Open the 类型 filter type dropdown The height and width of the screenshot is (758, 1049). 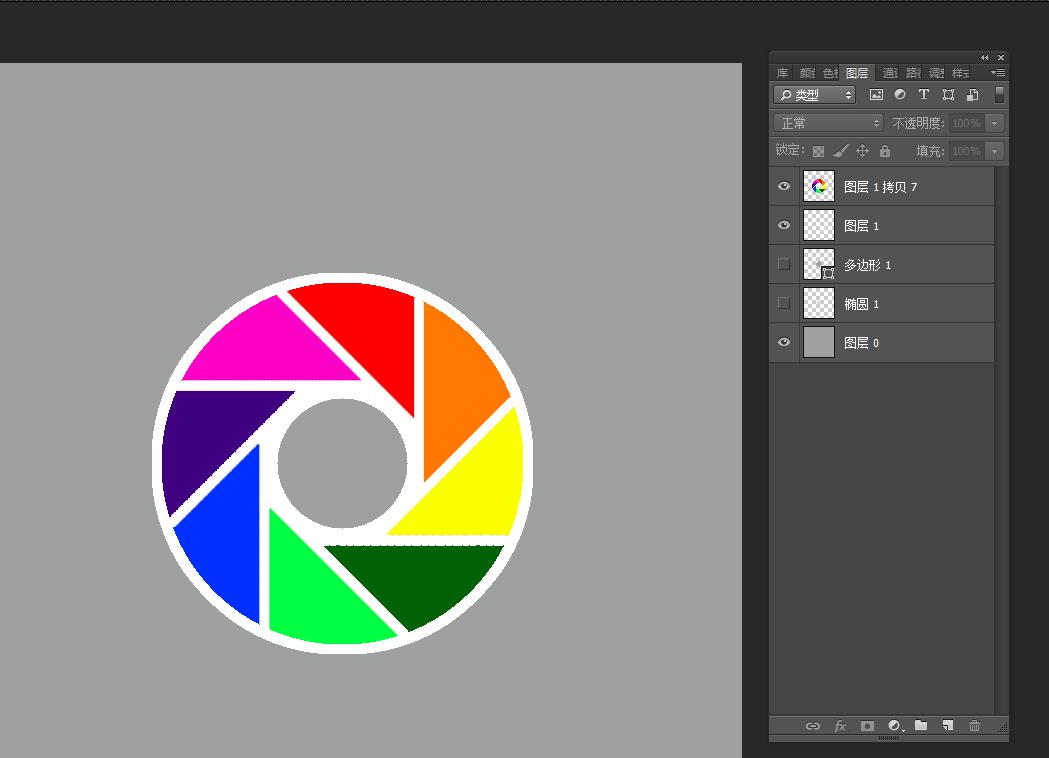815,95
